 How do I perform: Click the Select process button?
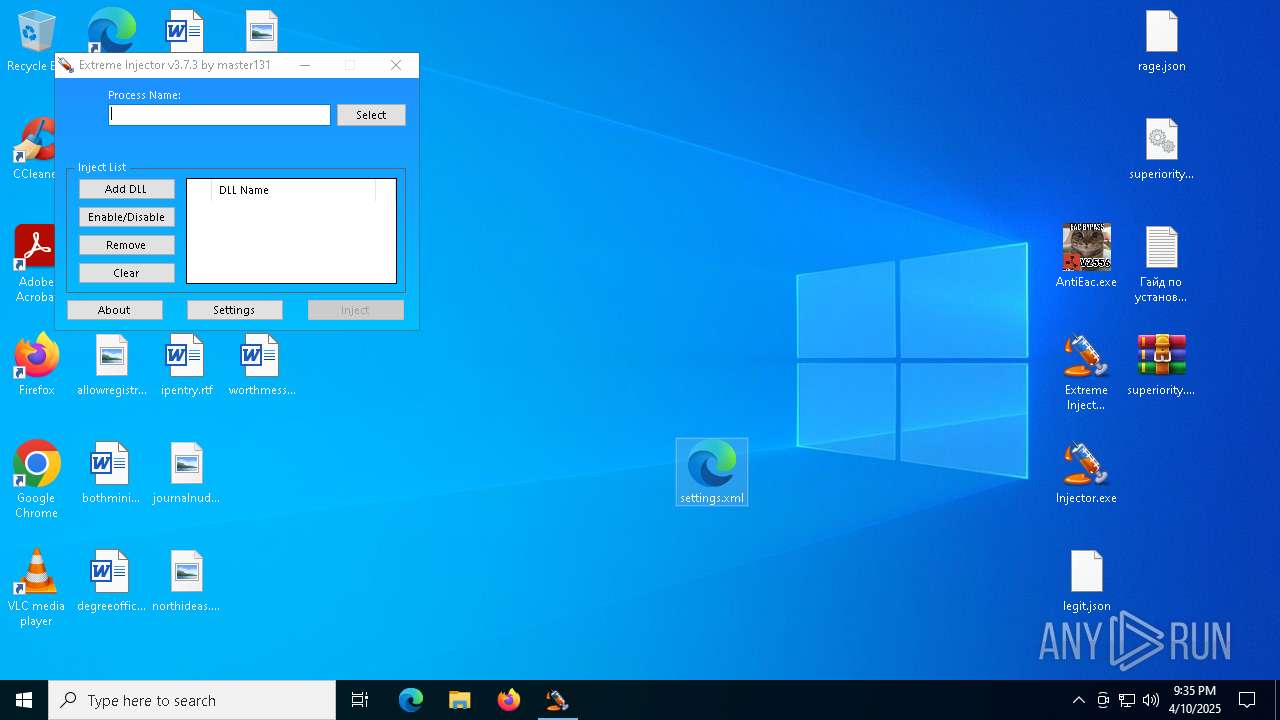(x=371, y=115)
